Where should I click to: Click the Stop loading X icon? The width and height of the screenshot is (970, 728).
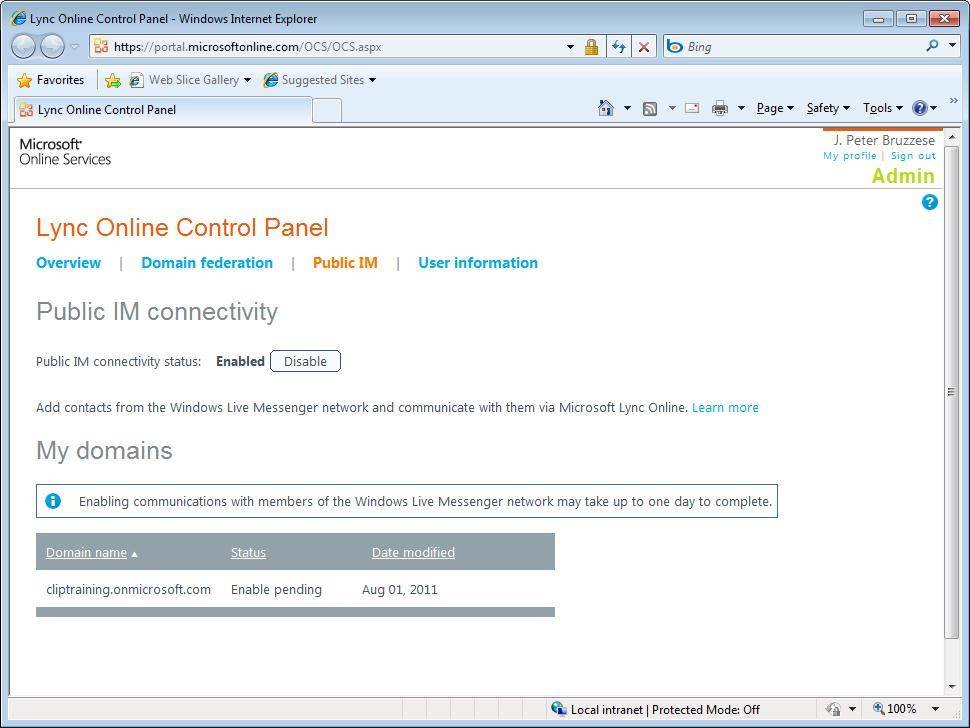tap(644, 47)
